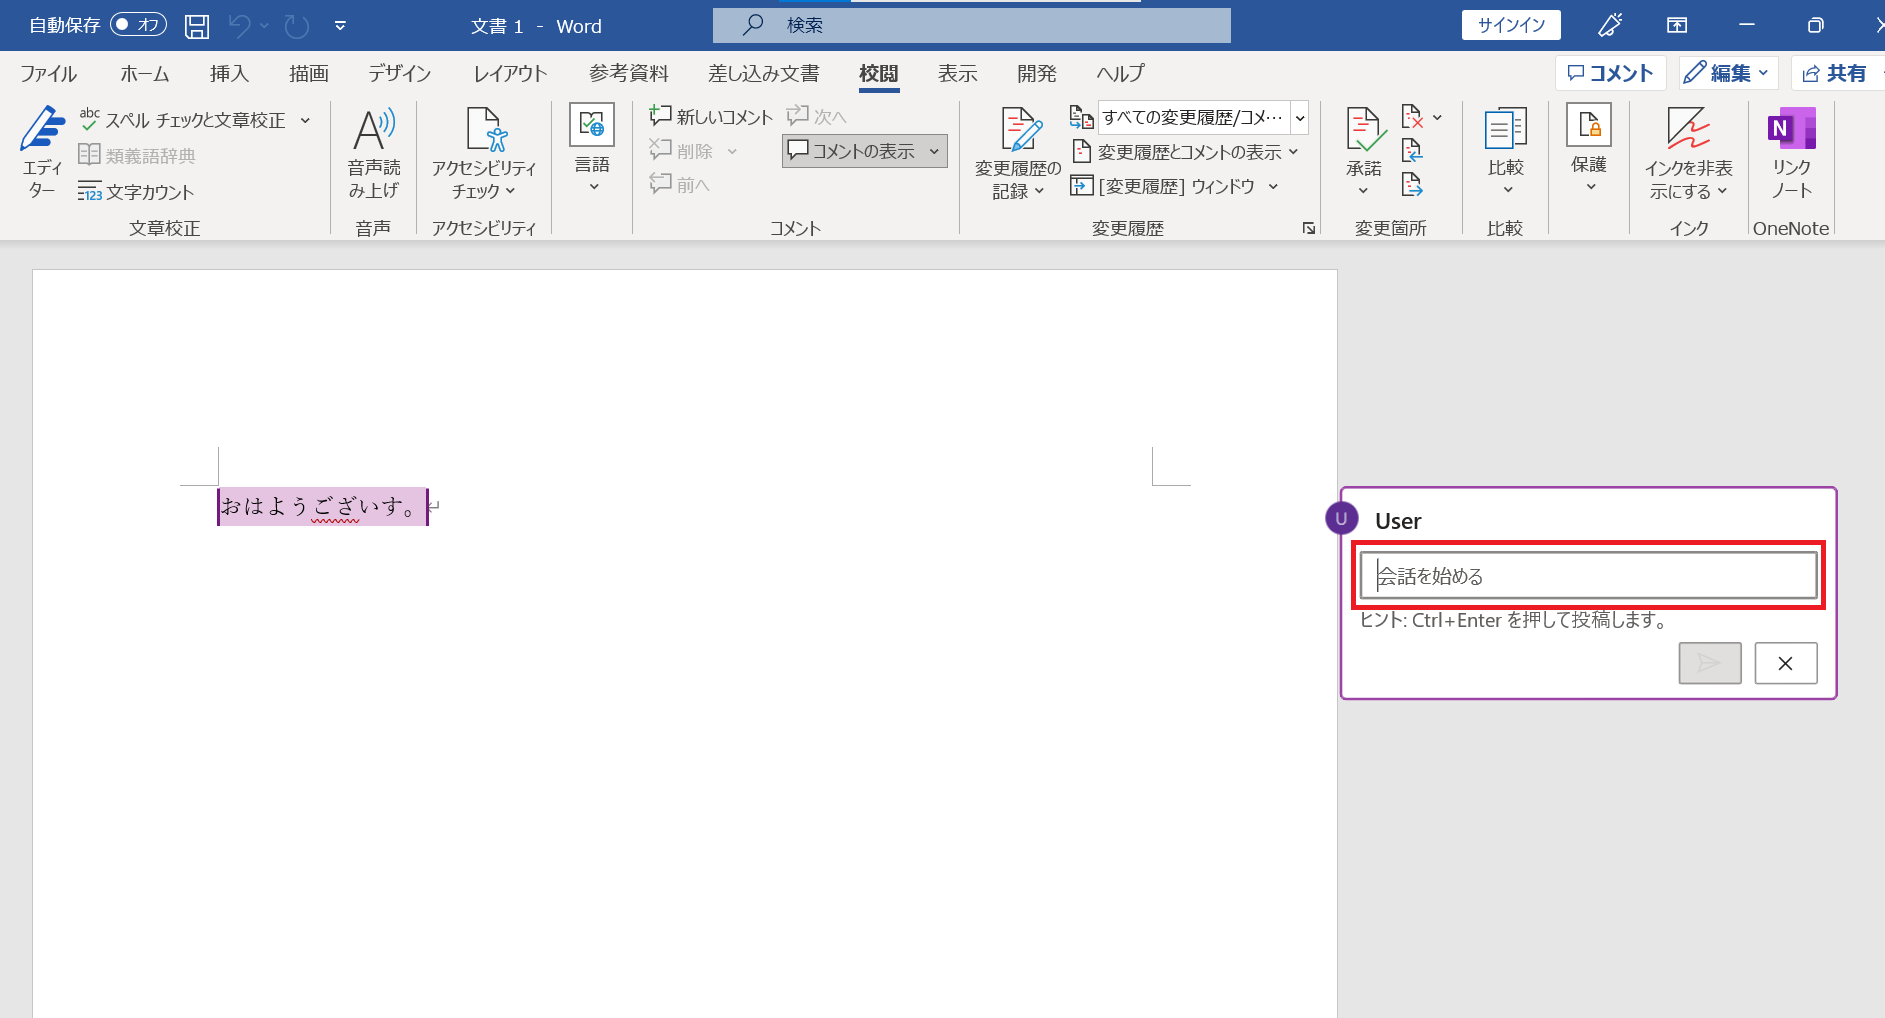1885x1018 pixels.
Task: Open ribbon display options icon
Action: pos(1677,26)
